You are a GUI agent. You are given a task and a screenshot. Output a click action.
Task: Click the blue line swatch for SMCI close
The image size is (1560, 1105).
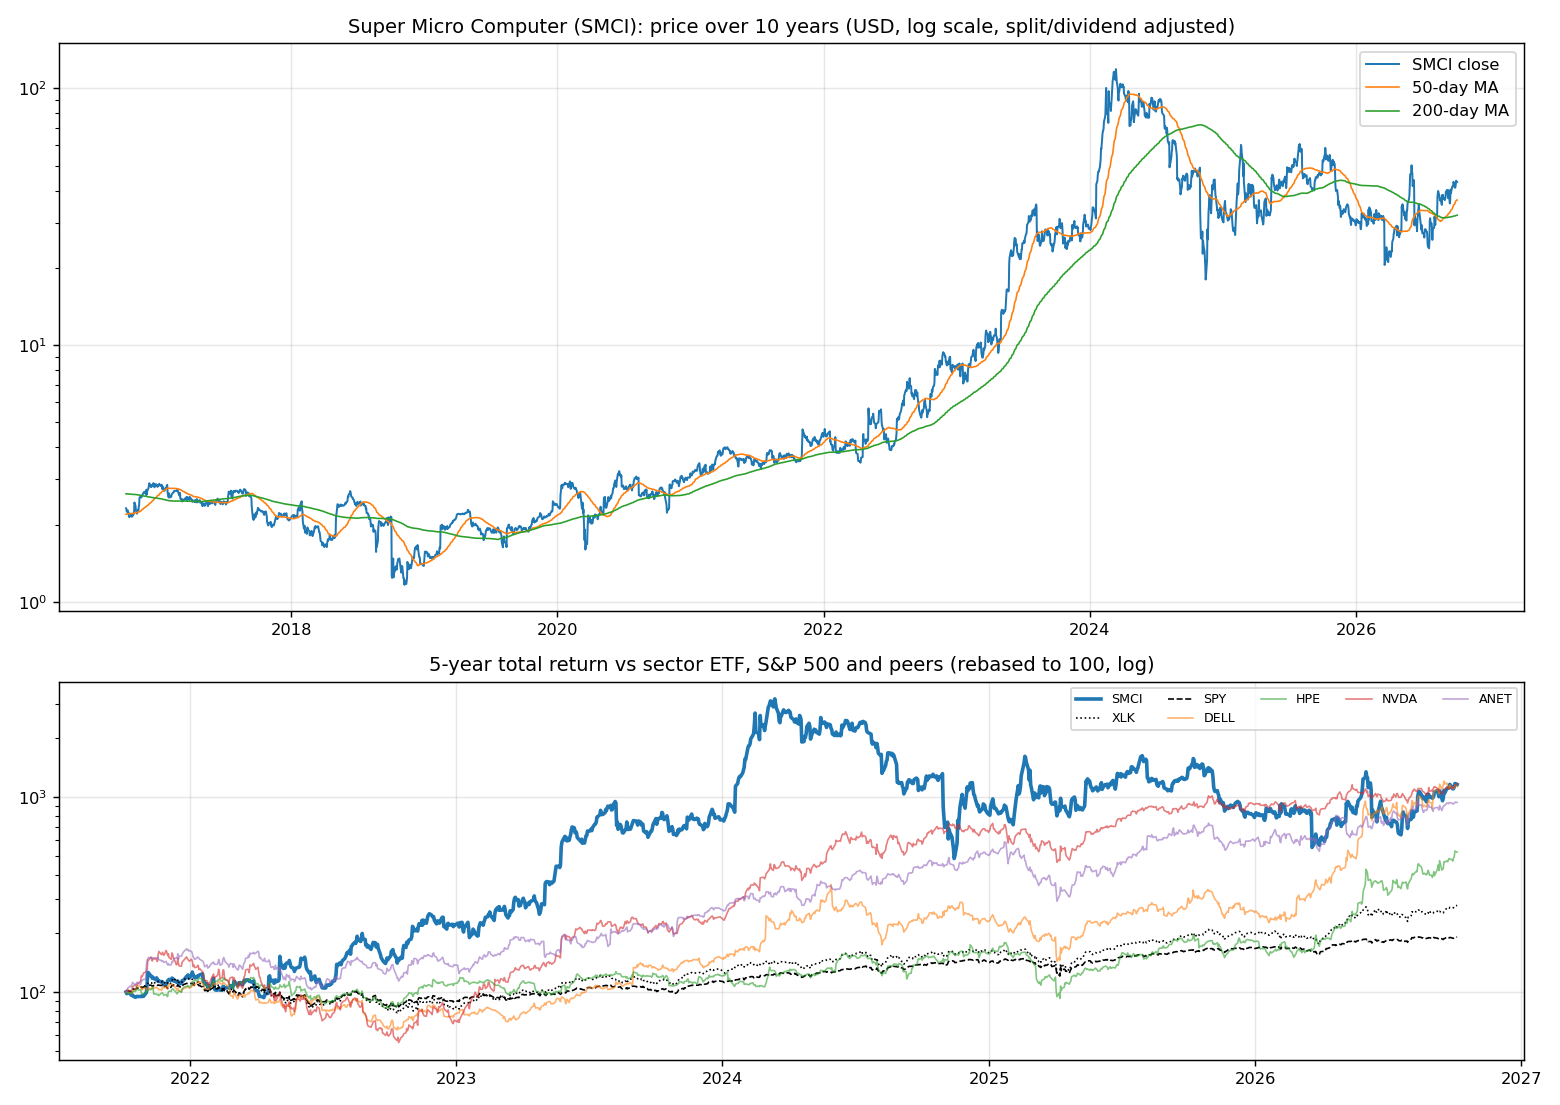point(1384,65)
